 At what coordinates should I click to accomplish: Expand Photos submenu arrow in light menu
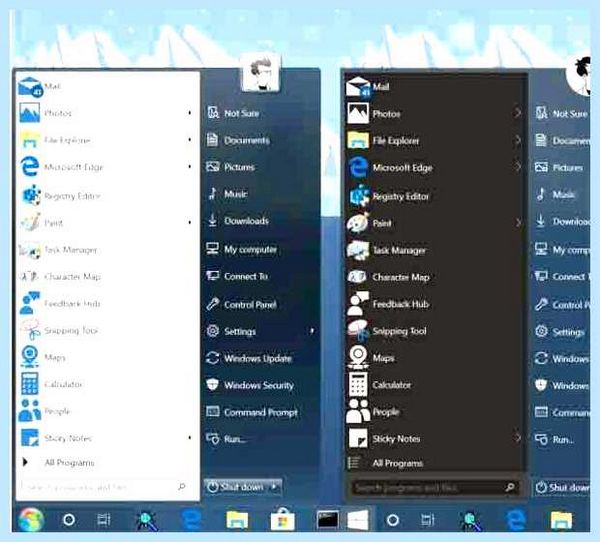pos(190,113)
